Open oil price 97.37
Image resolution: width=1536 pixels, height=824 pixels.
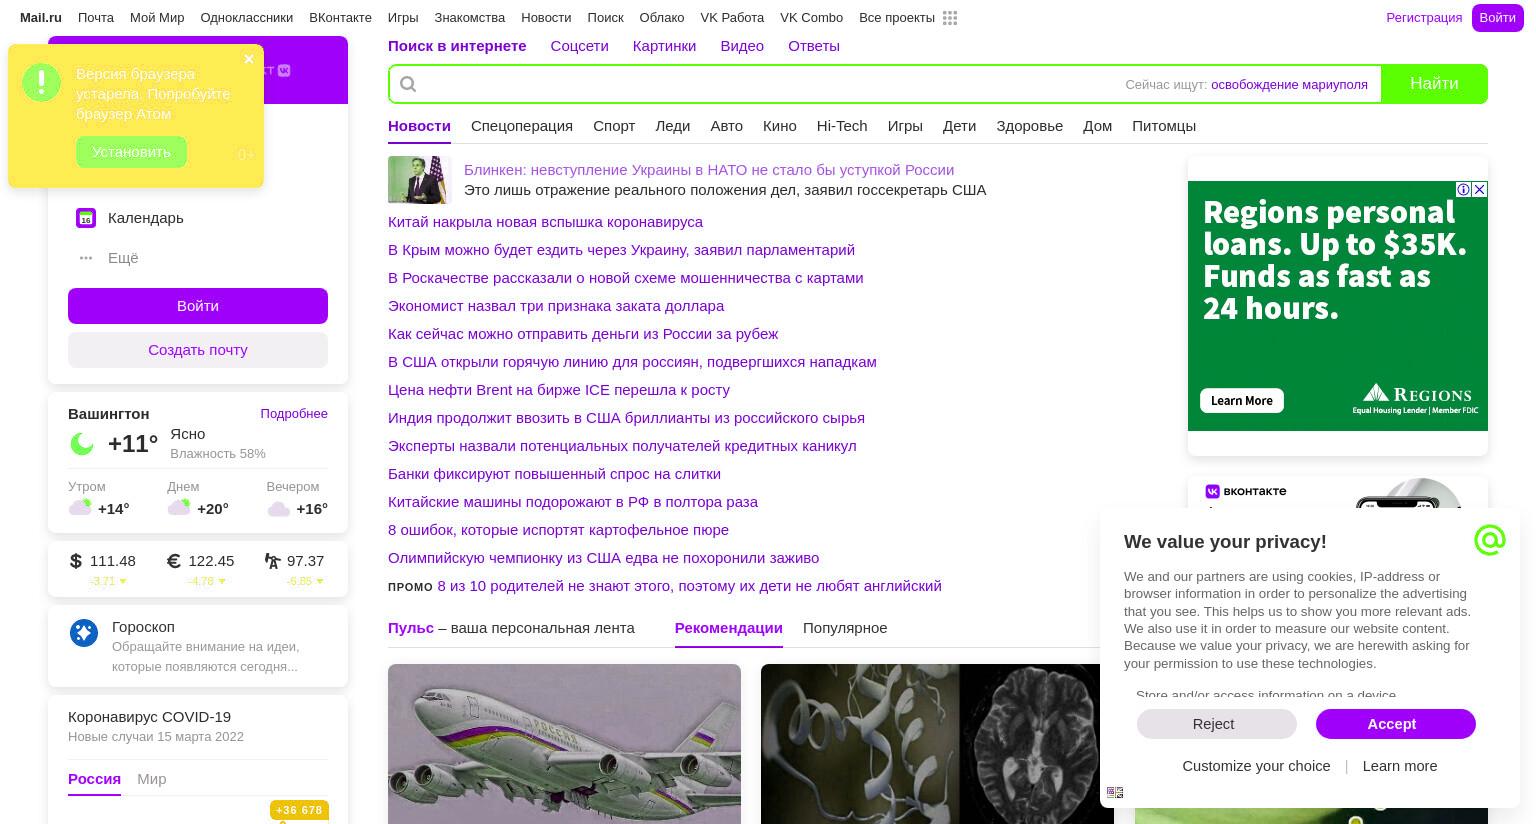(295, 561)
